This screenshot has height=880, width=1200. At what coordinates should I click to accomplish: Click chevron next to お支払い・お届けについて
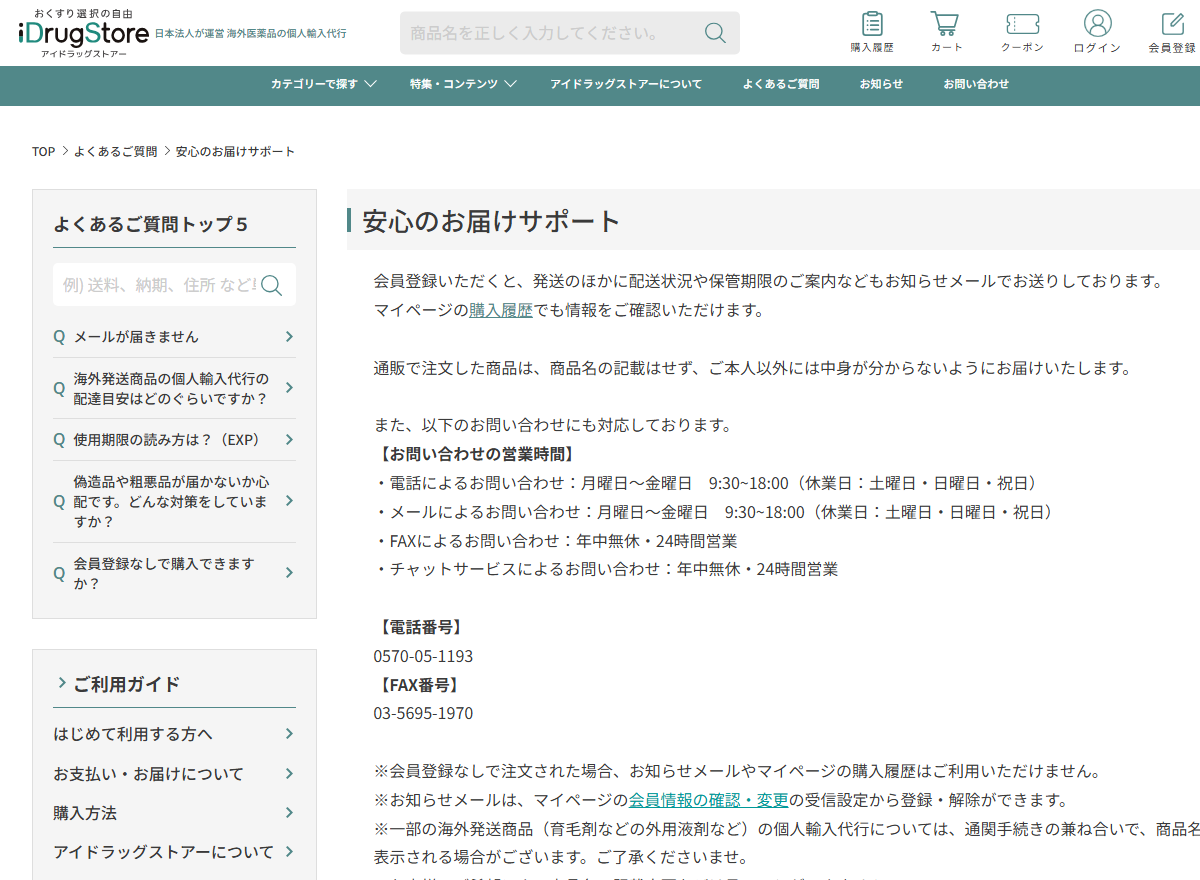pos(289,774)
